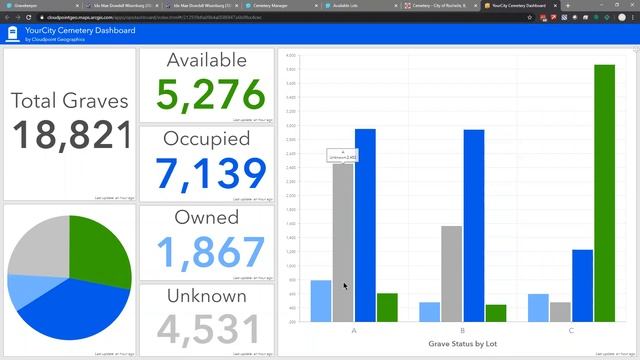Click Lot C gray unknown bar
Image resolution: width=640 pixels, height=360 pixels.
(x=560, y=312)
